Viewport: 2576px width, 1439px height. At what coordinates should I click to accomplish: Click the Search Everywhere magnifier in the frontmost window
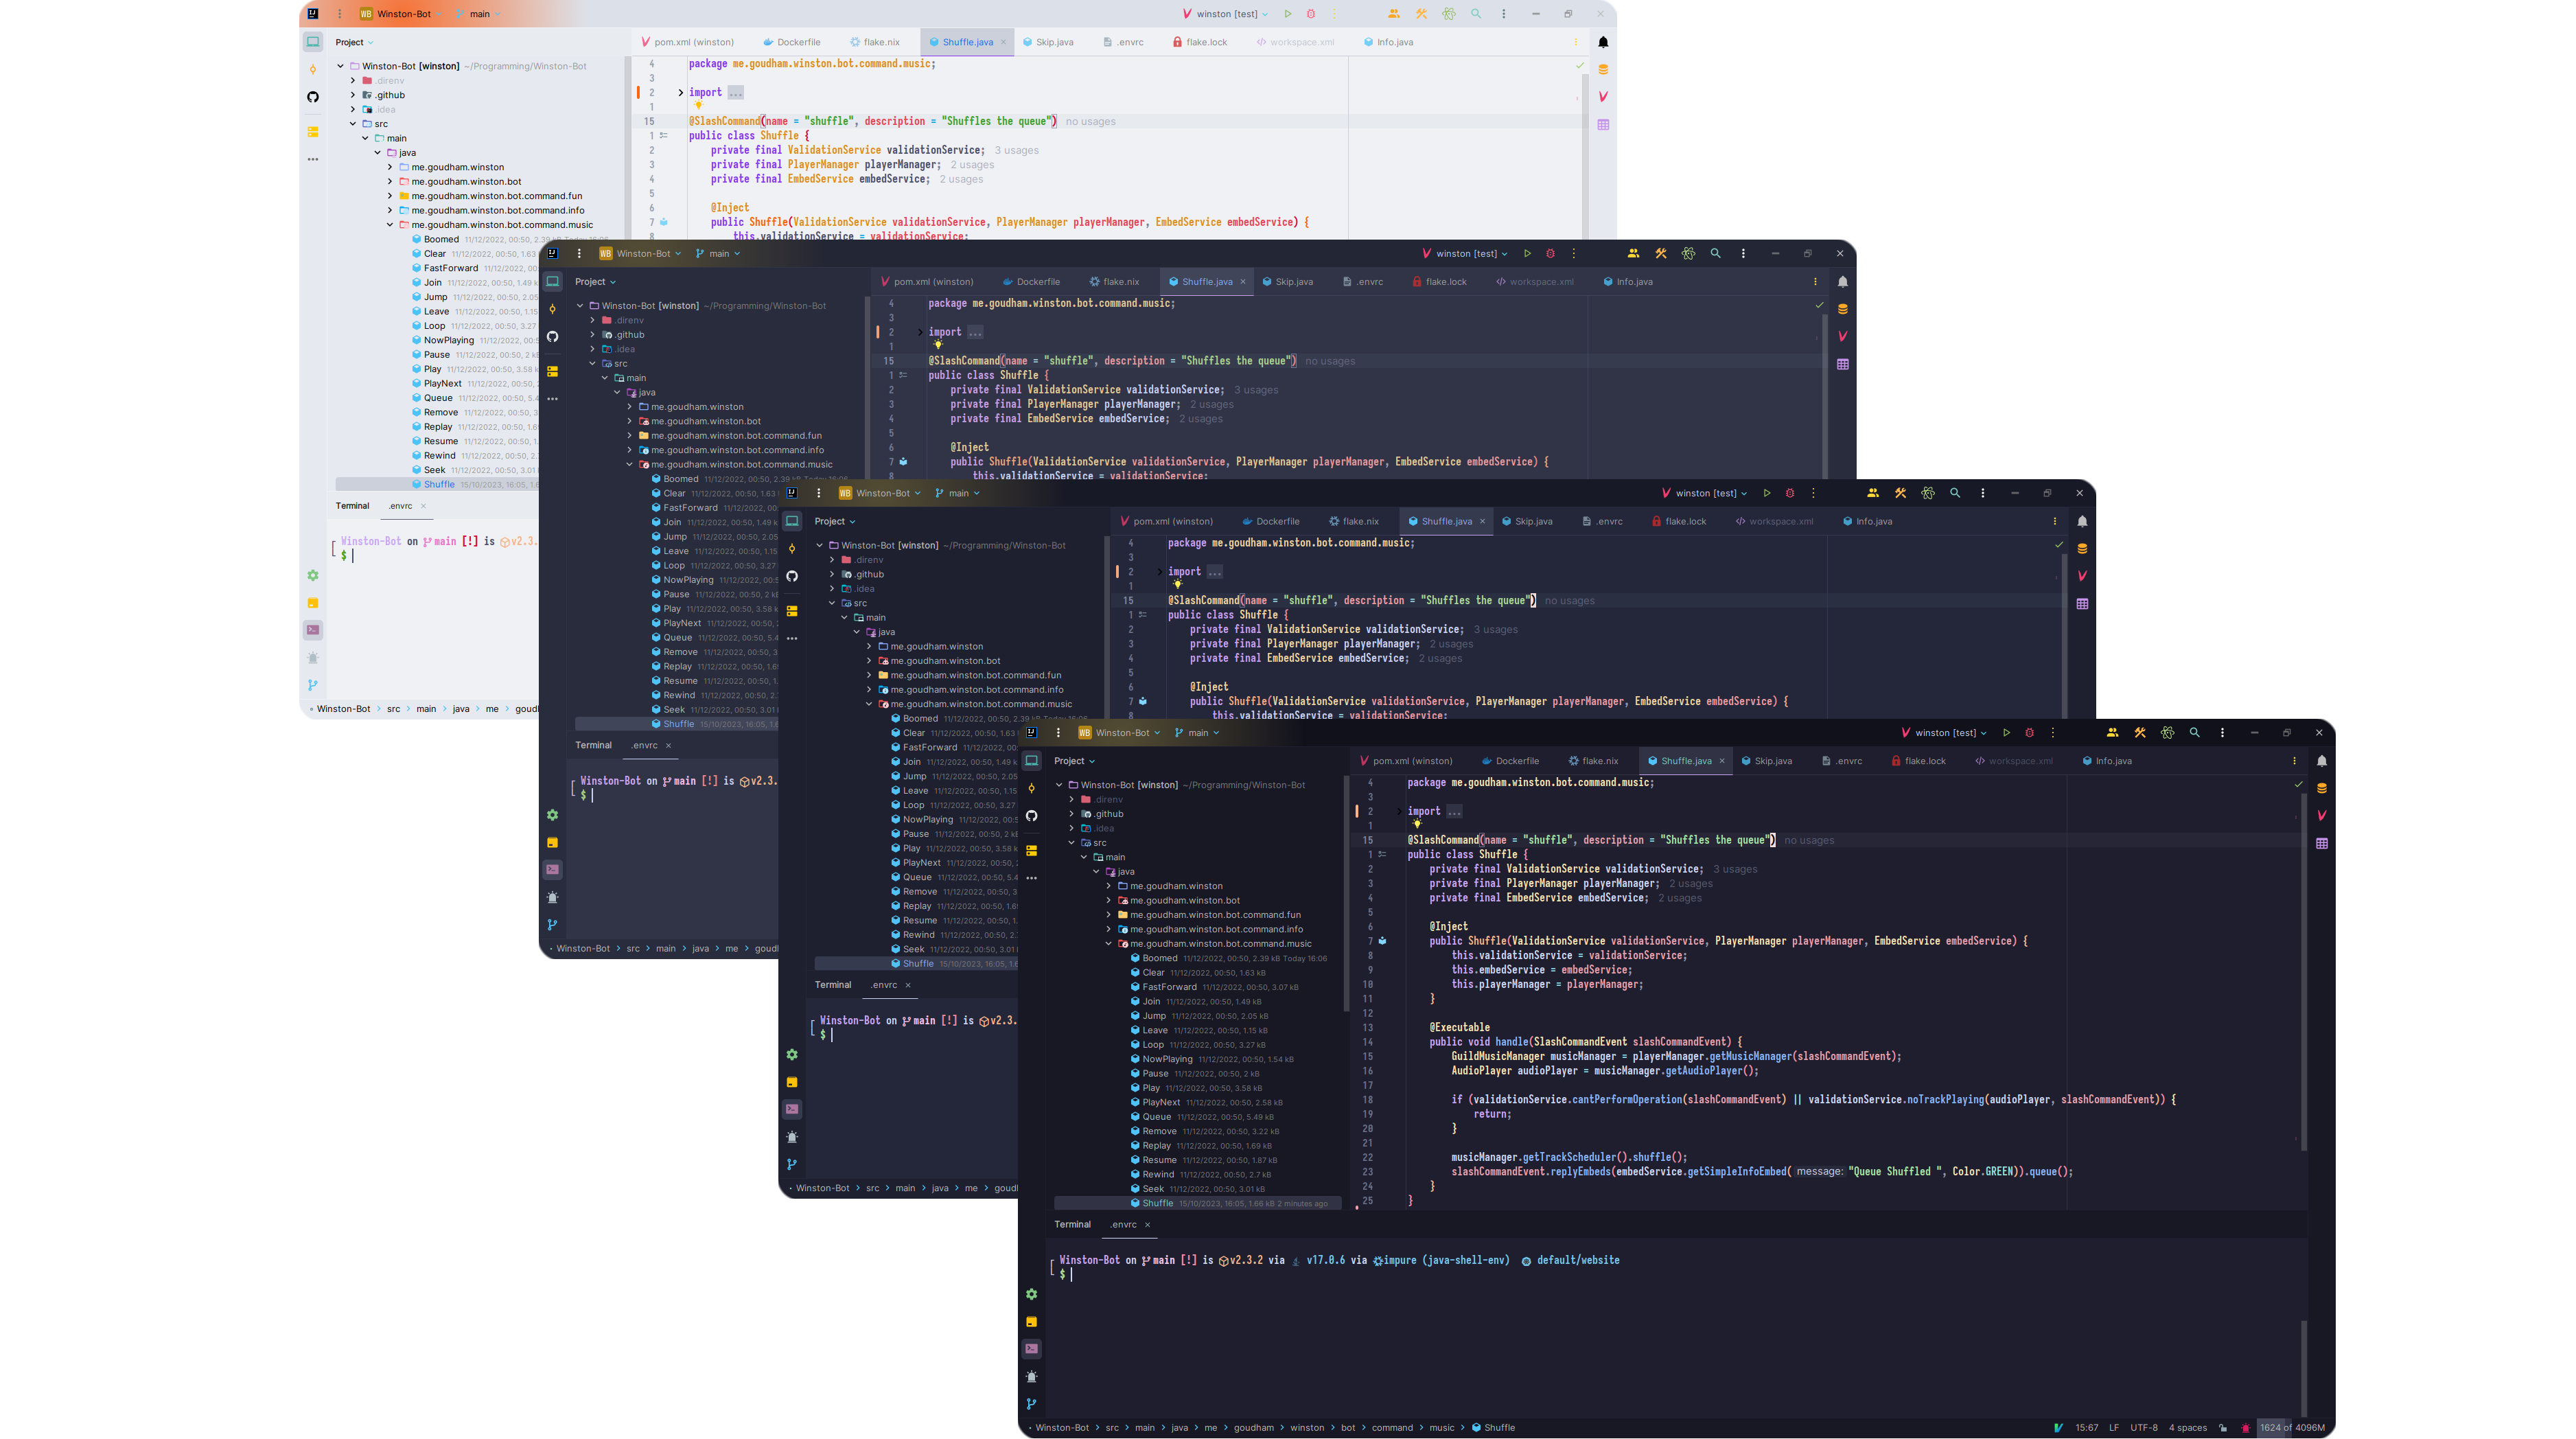point(2194,733)
